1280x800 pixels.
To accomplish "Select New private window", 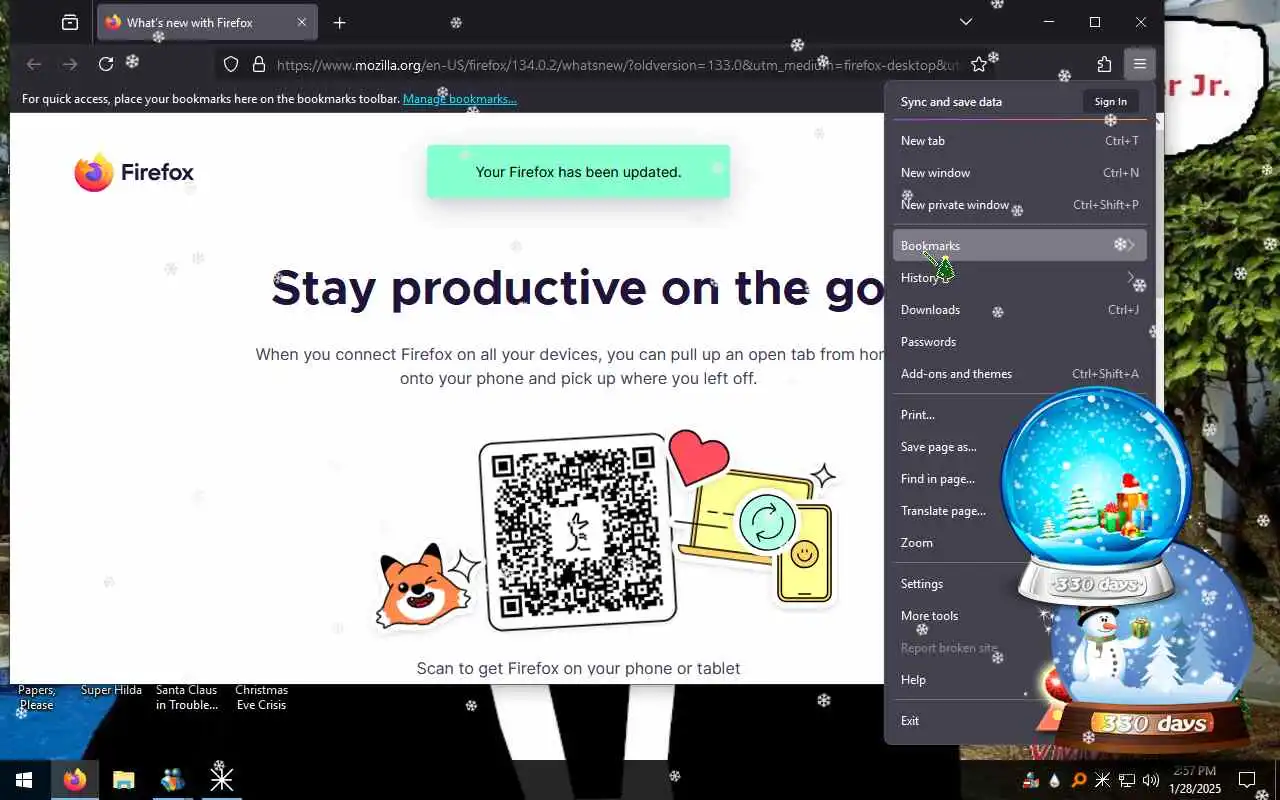I will click(1019, 205).
